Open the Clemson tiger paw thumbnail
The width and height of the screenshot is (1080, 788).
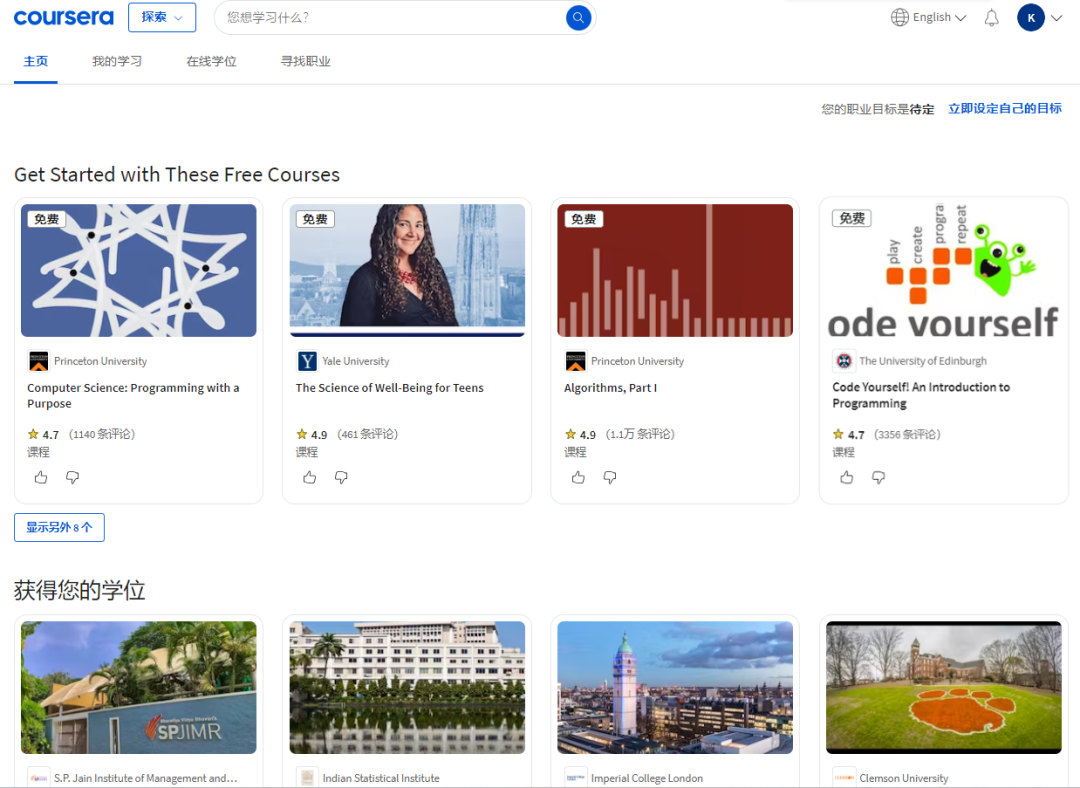[944, 687]
